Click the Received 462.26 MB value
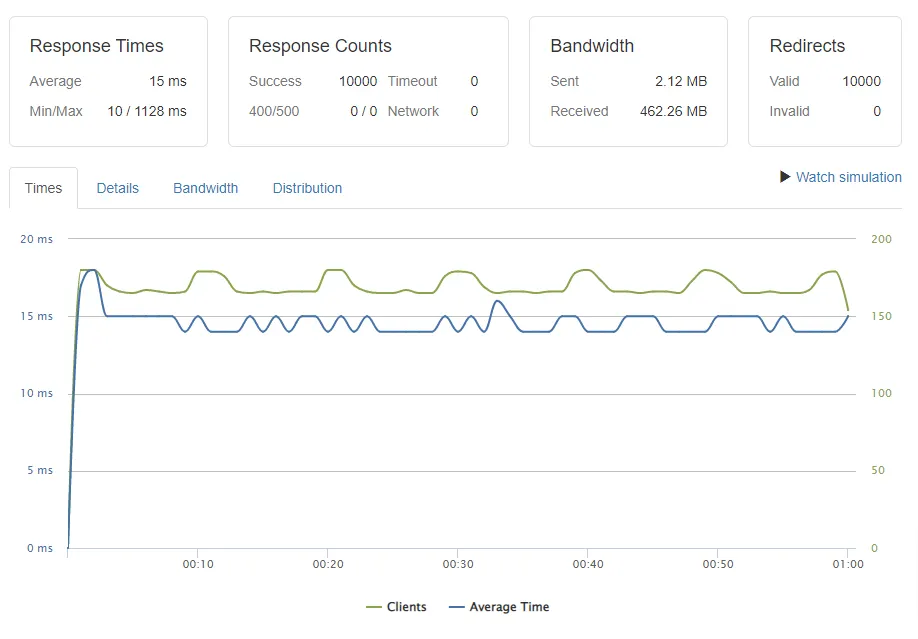Viewport: 918px width, 639px height. click(673, 111)
